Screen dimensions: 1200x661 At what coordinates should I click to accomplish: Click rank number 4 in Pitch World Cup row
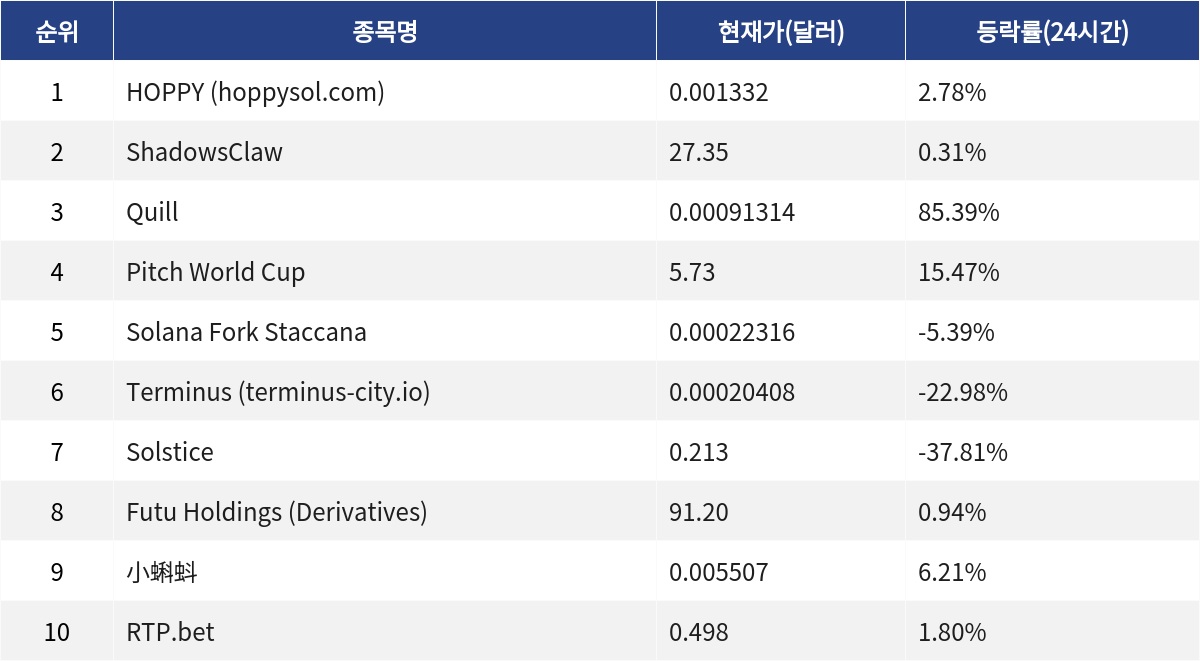pos(57,273)
